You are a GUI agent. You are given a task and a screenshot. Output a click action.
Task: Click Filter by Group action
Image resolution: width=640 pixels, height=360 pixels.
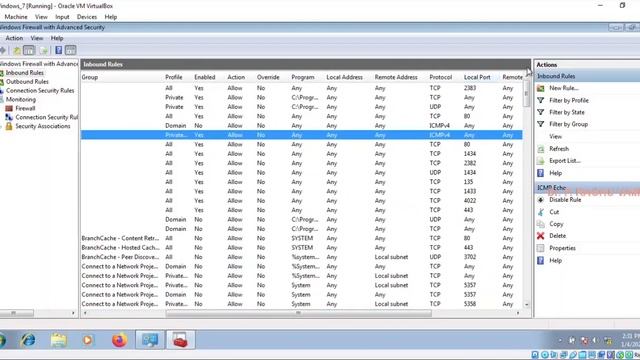(568, 124)
